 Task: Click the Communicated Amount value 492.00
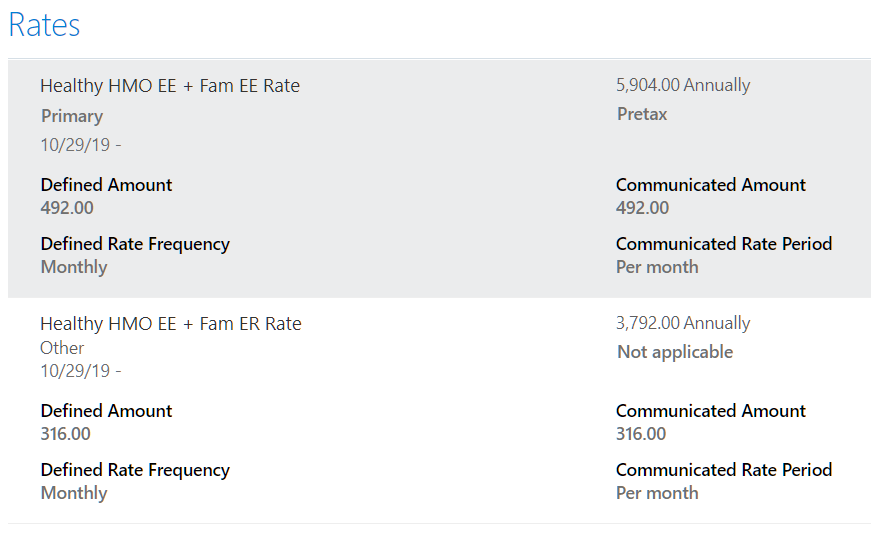[642, 208]
